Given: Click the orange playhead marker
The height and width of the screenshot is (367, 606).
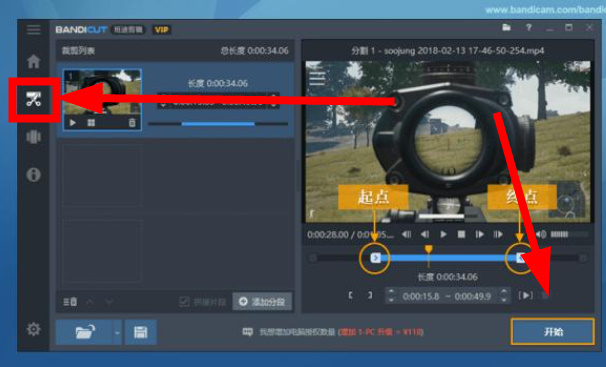Looking at the screenshot, I should pos(428,250).
